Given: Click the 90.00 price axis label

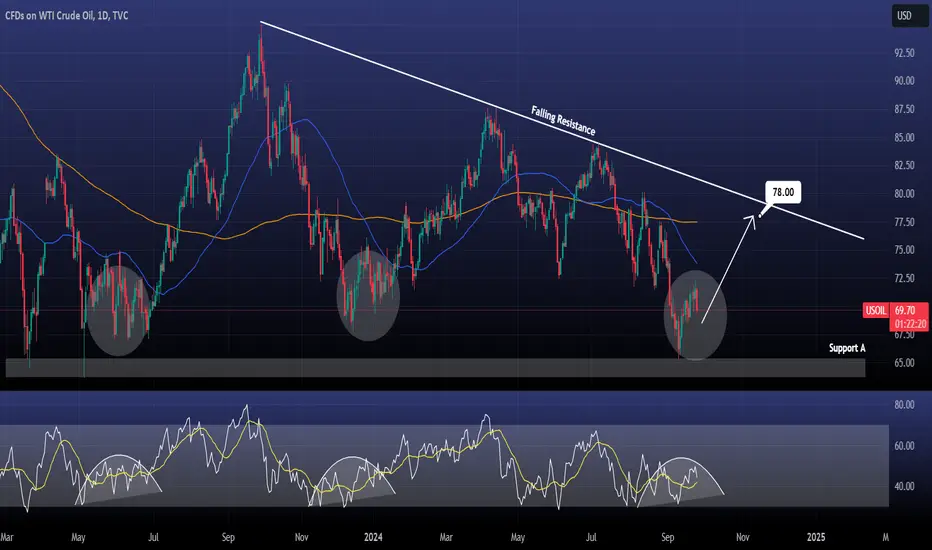Looking at the screenshot, I should [x=904, y=81].
